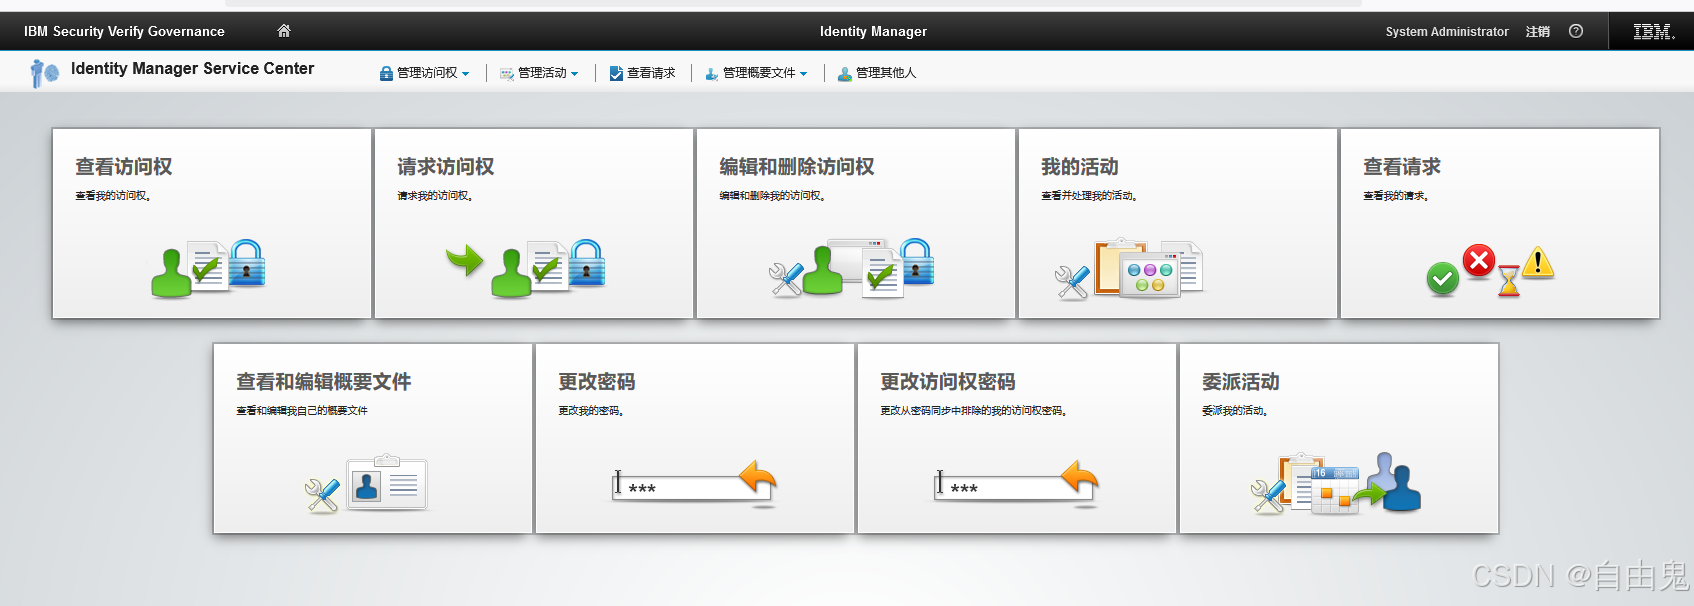Click the home icon in top bar

pyautogui.click(x=284, y=31)
